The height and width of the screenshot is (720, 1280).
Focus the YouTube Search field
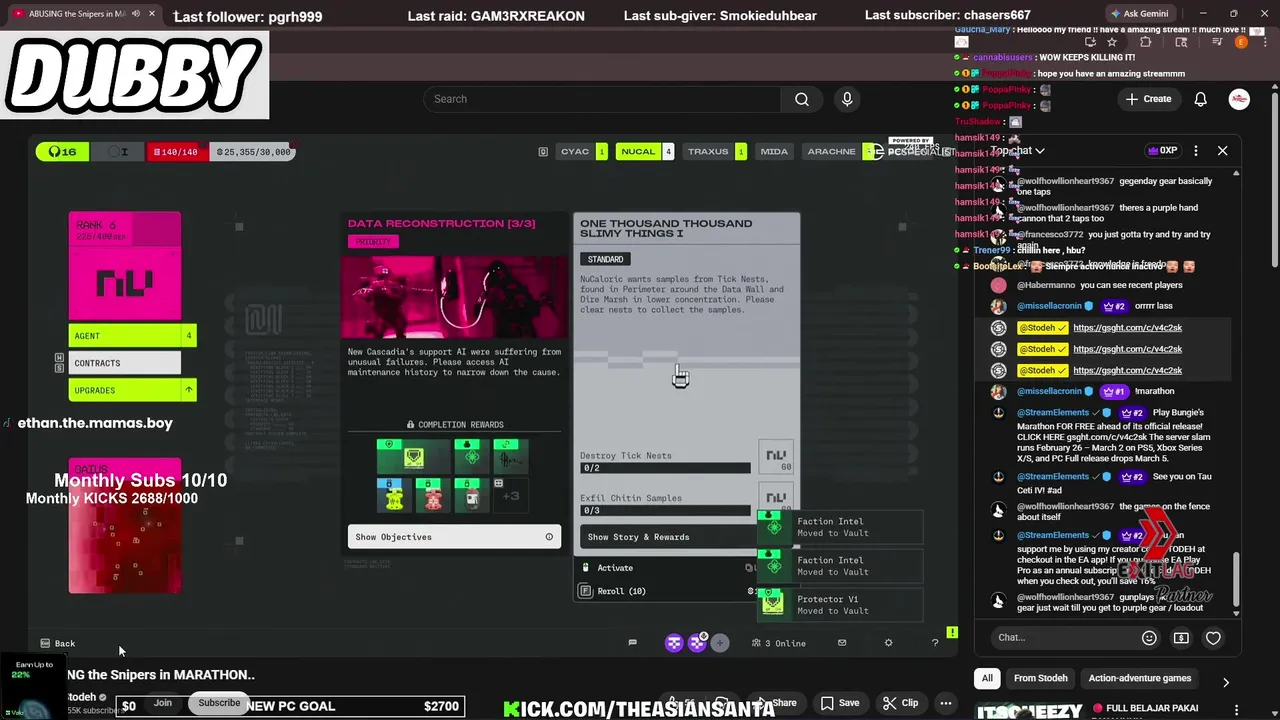pos(603,99)
